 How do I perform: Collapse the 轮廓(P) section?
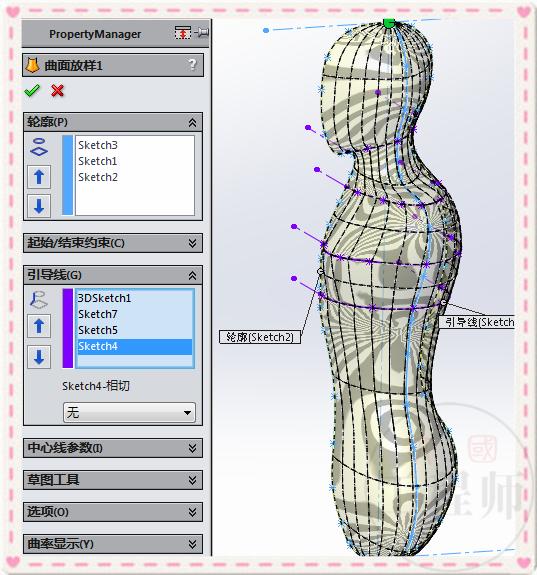pos(193,122)
